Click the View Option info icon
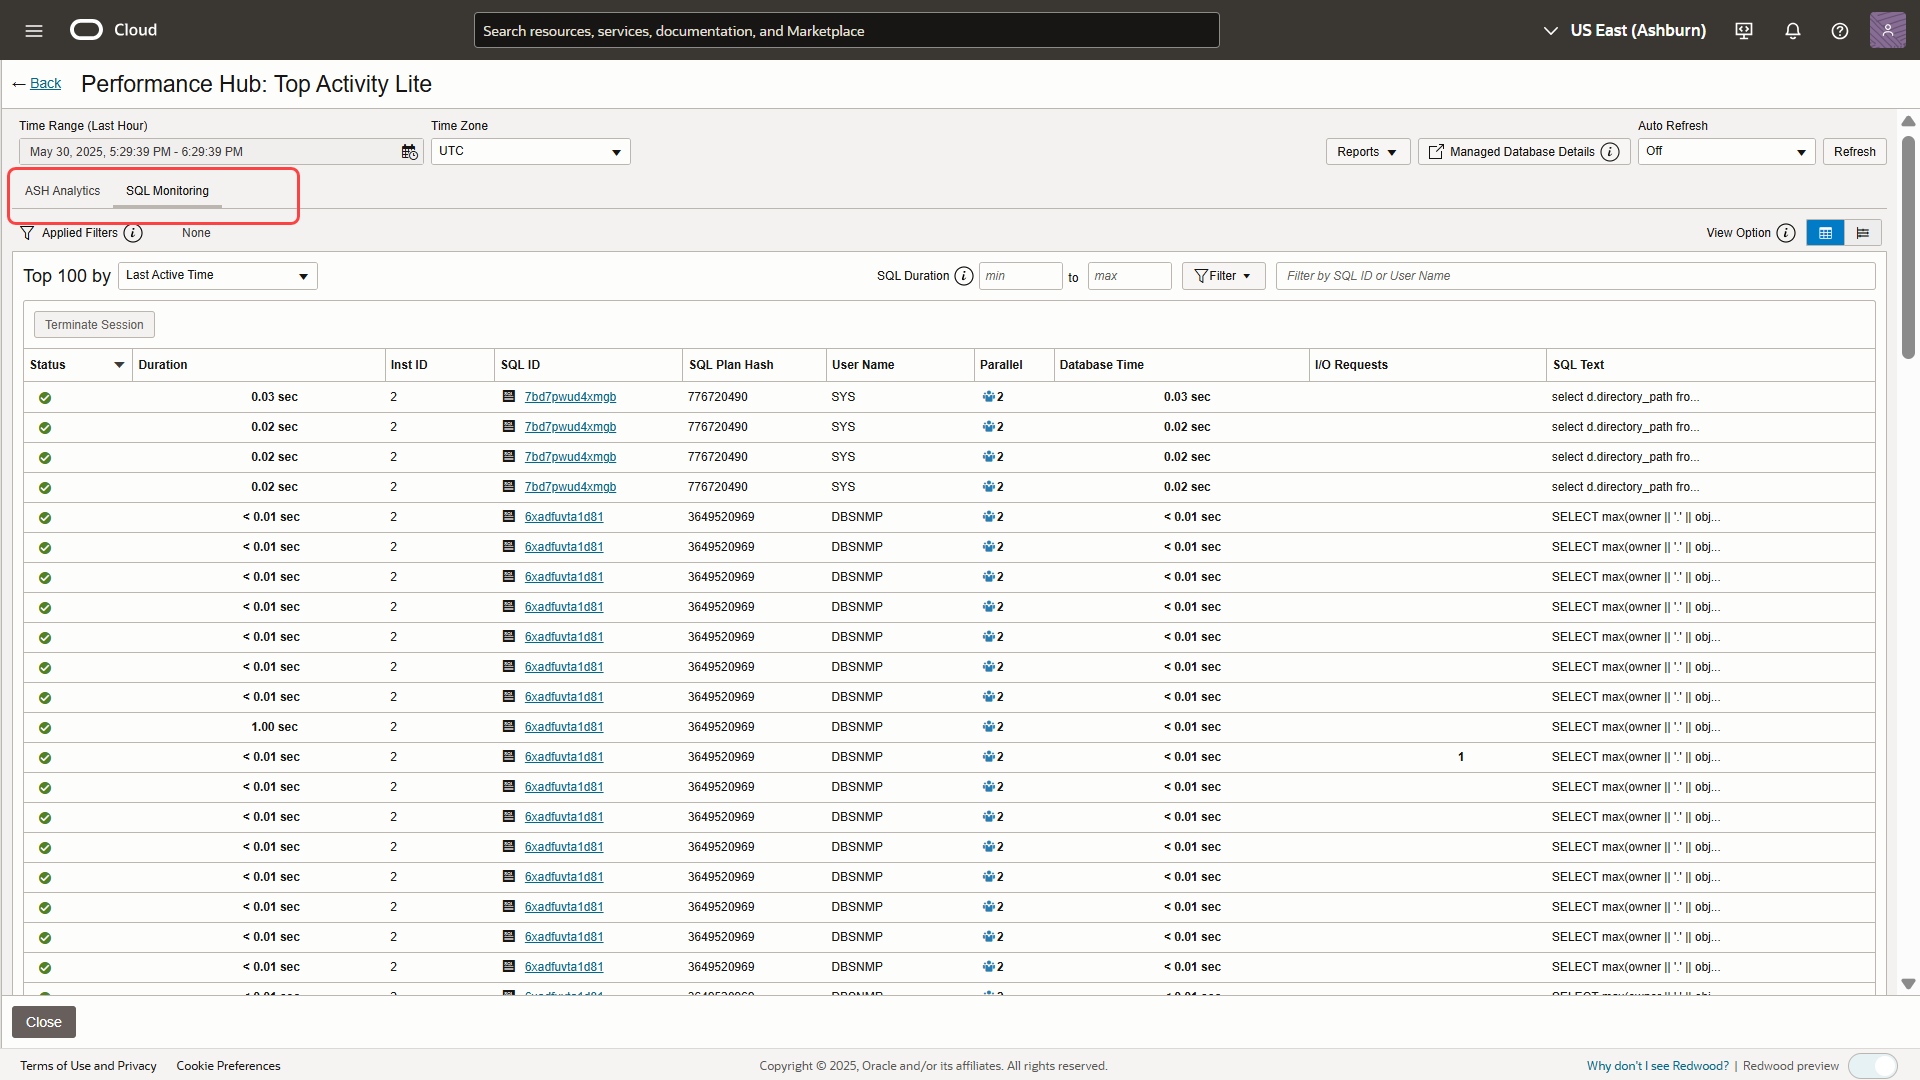 [x=1786, y=233]
